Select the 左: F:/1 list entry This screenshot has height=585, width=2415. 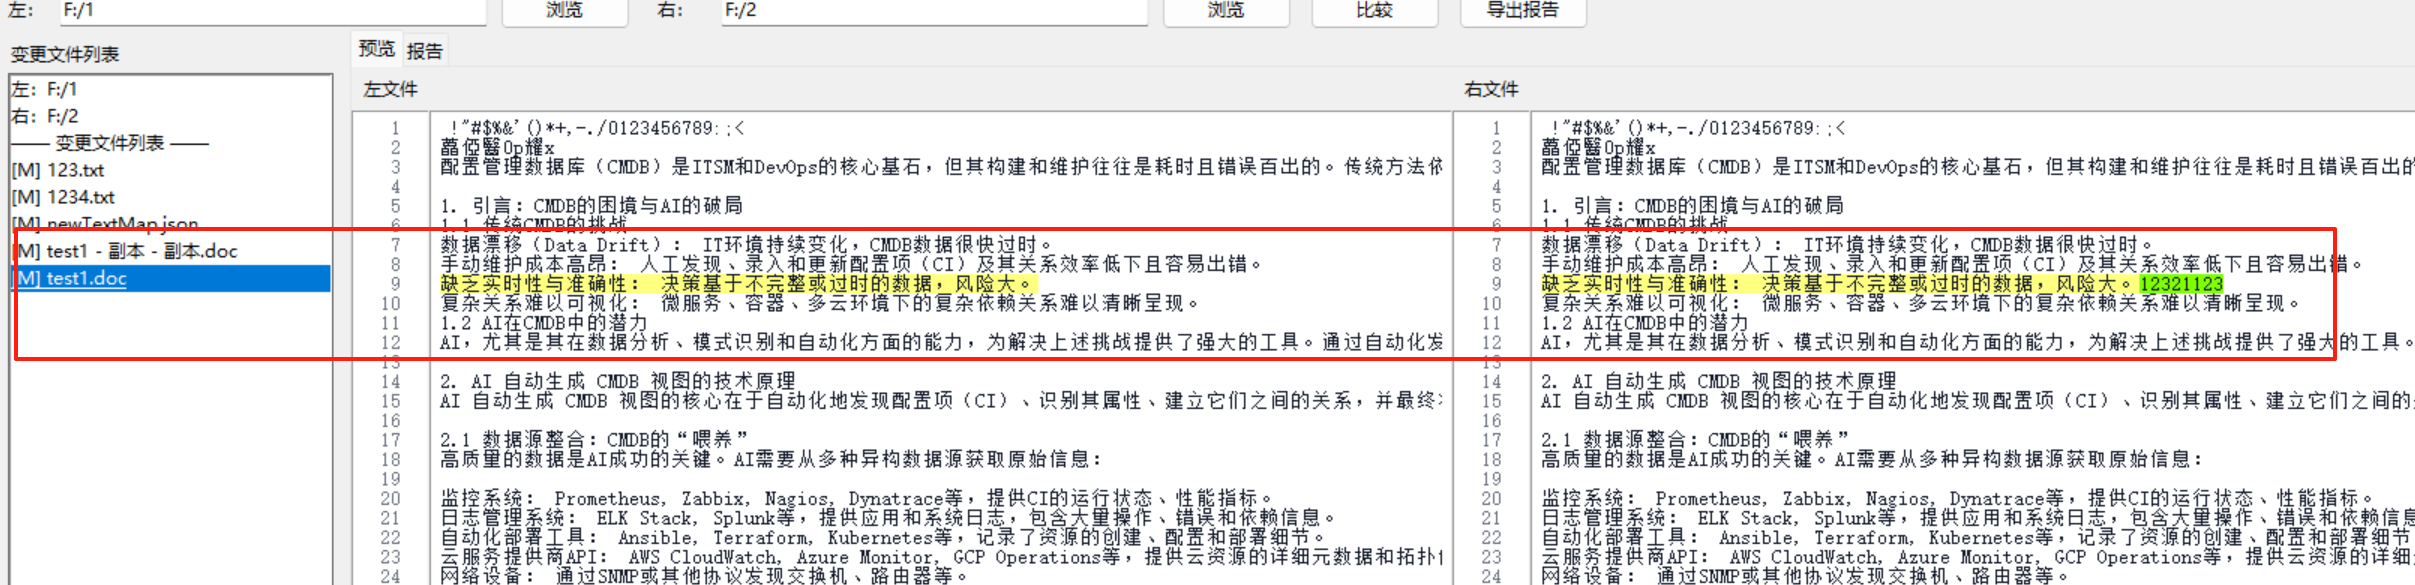pos(44,90)
